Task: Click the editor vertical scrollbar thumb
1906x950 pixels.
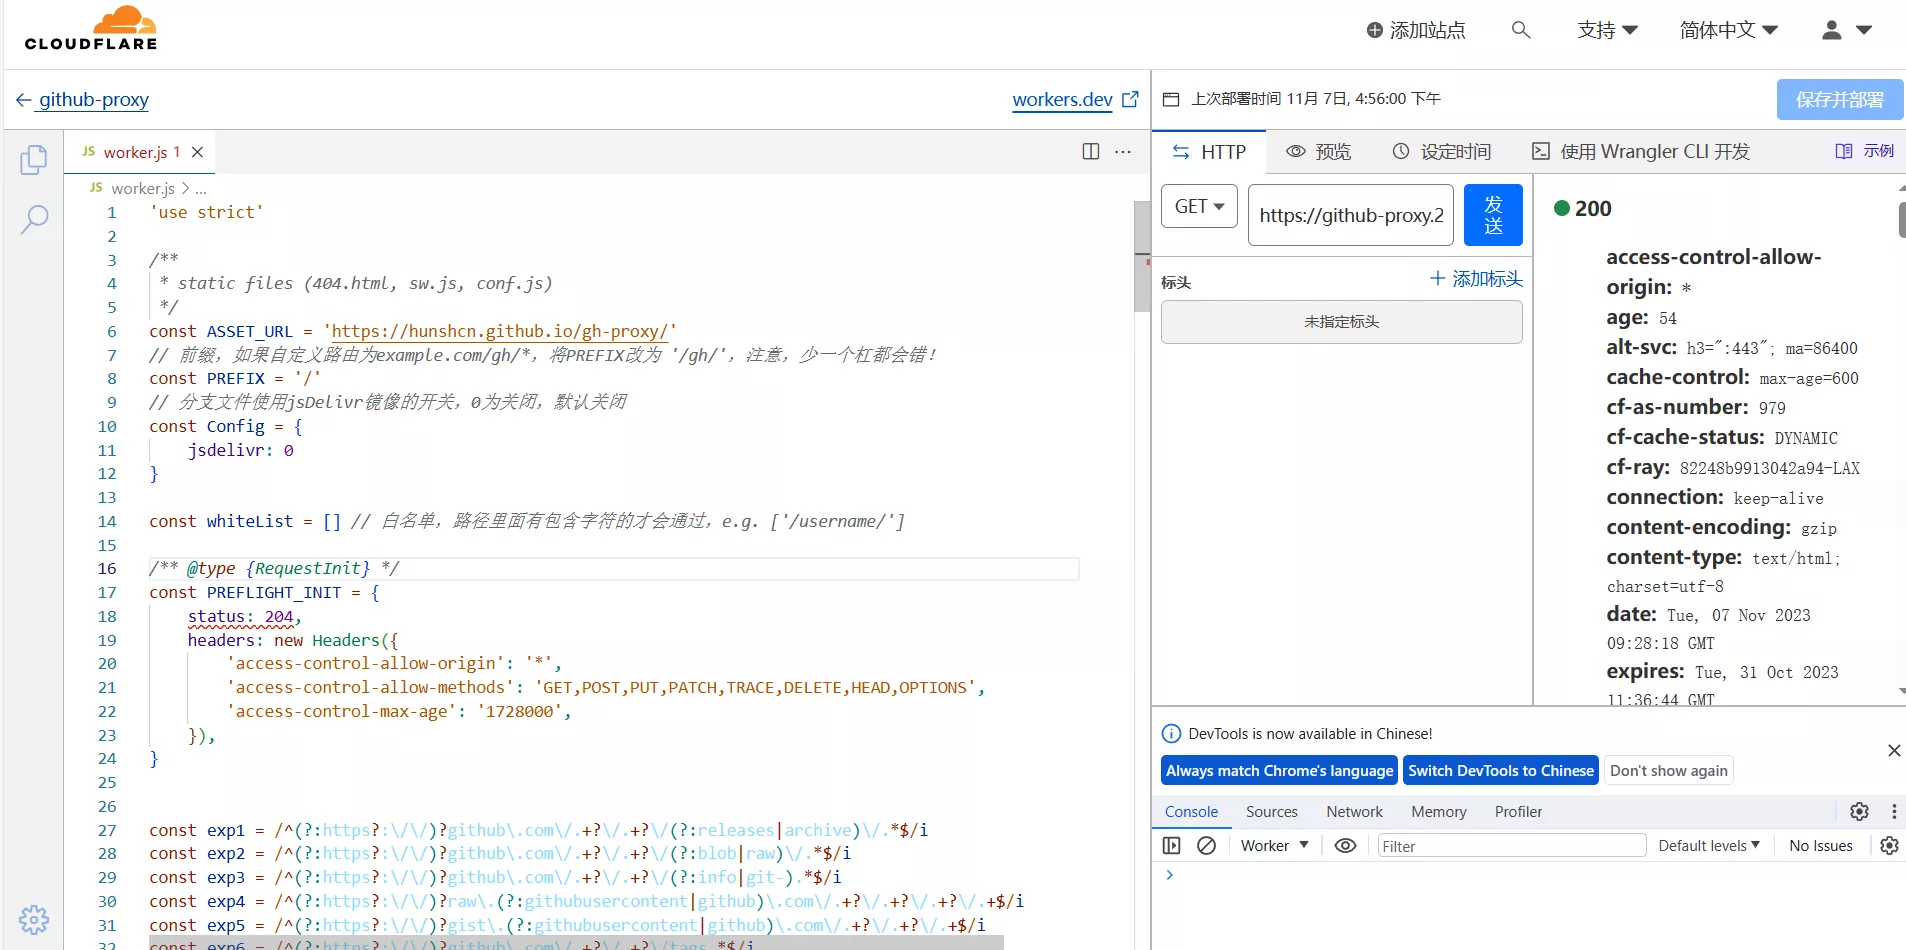Action: tap(1142, 256)
